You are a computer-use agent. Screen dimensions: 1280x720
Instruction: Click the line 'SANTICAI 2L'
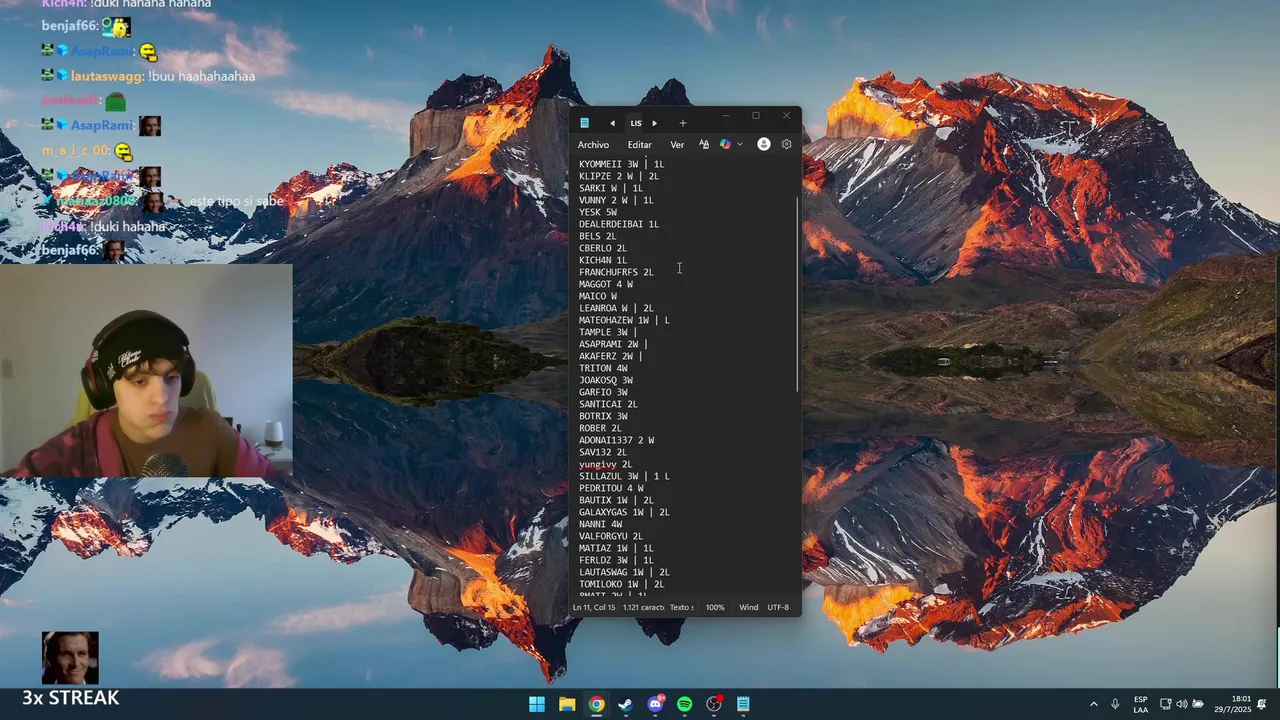pos(608,404)
